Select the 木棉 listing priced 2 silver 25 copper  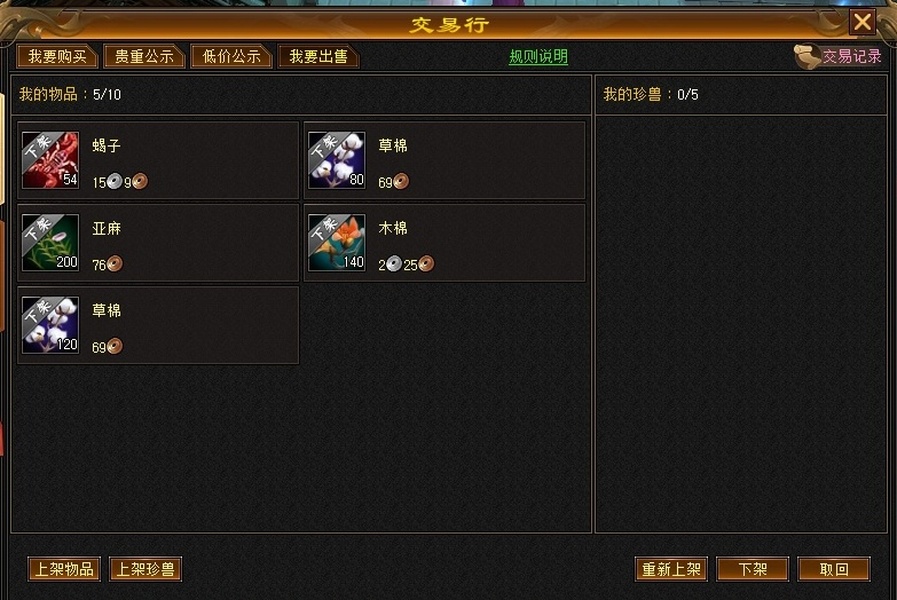[x=444, y=243]
